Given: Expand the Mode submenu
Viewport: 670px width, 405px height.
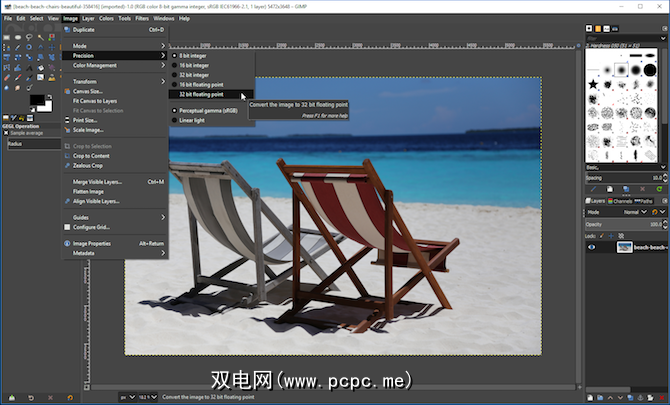Looking at the screenshot, I should coord(80,45).
